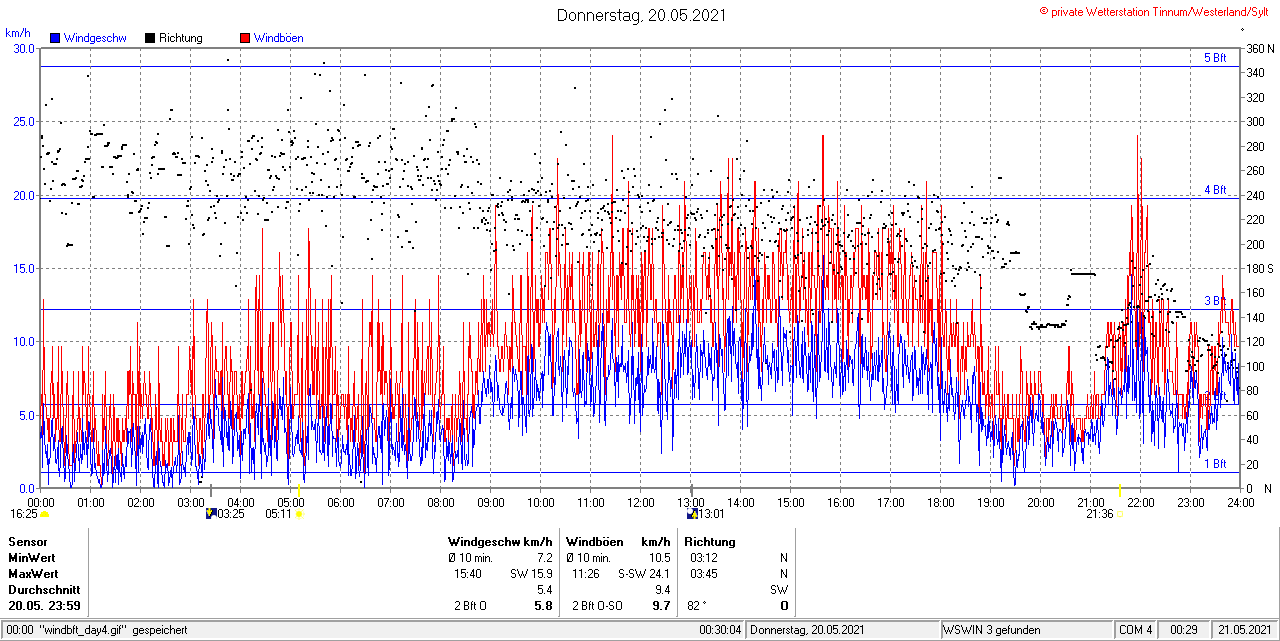Click the Windböen km/h column header

618,542
